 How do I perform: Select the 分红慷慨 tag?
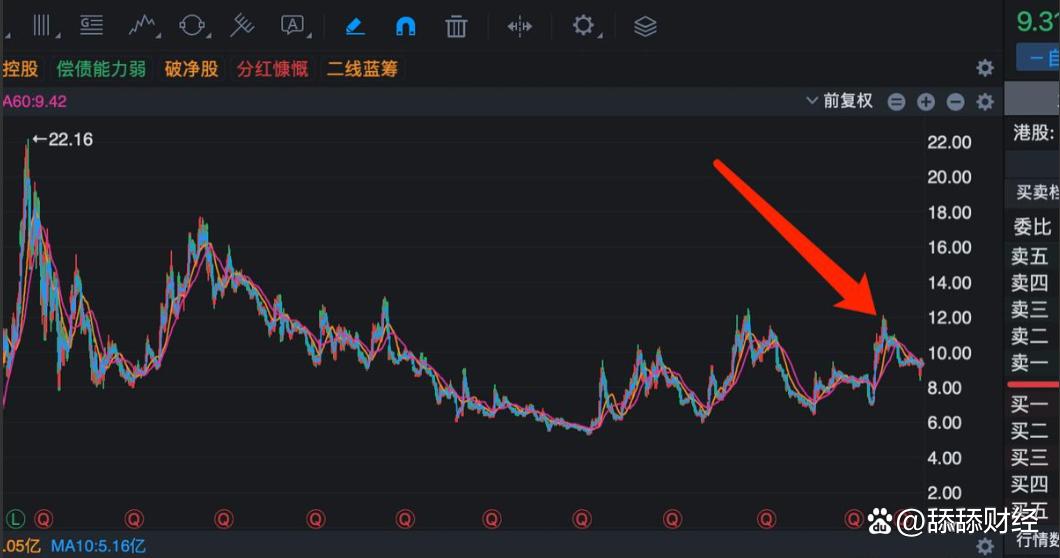click(x=272, y=69)
